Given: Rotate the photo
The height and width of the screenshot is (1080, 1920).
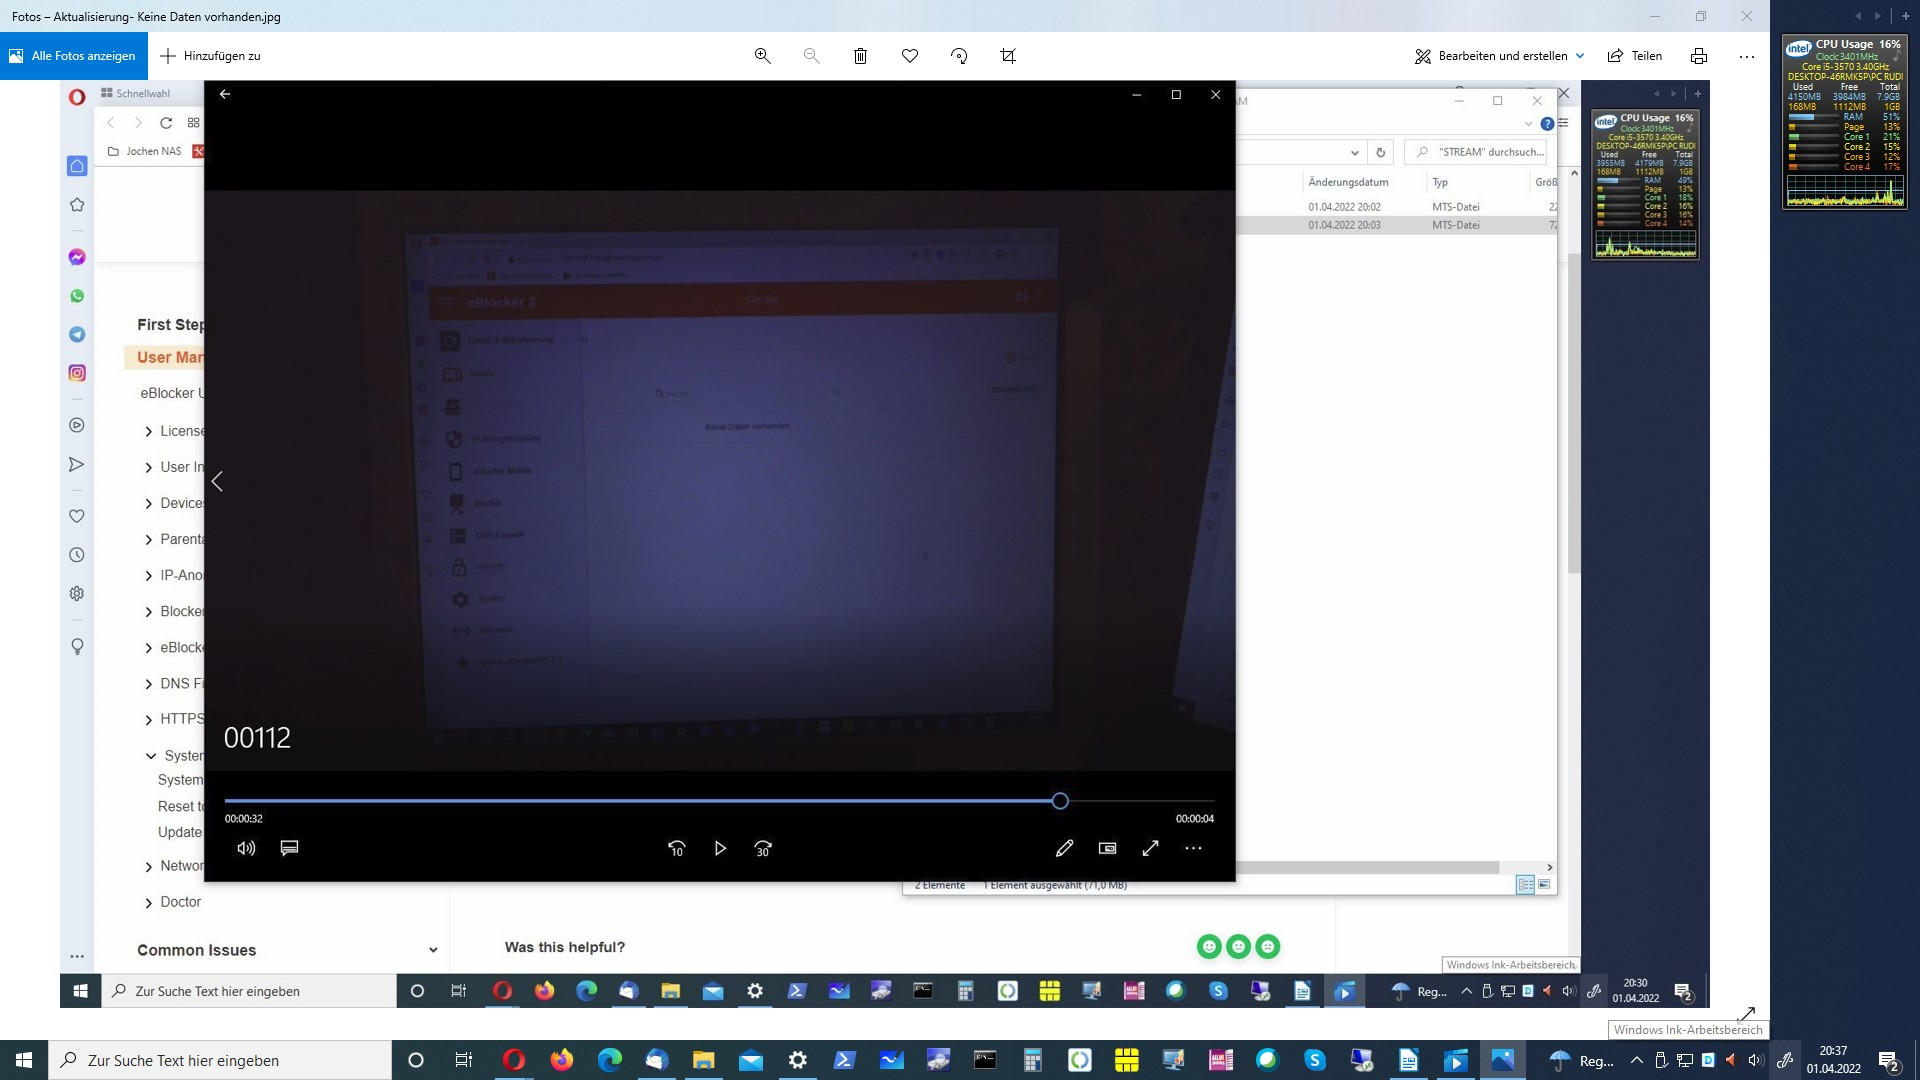Looking at the screenshot, I should click(959, 56).
